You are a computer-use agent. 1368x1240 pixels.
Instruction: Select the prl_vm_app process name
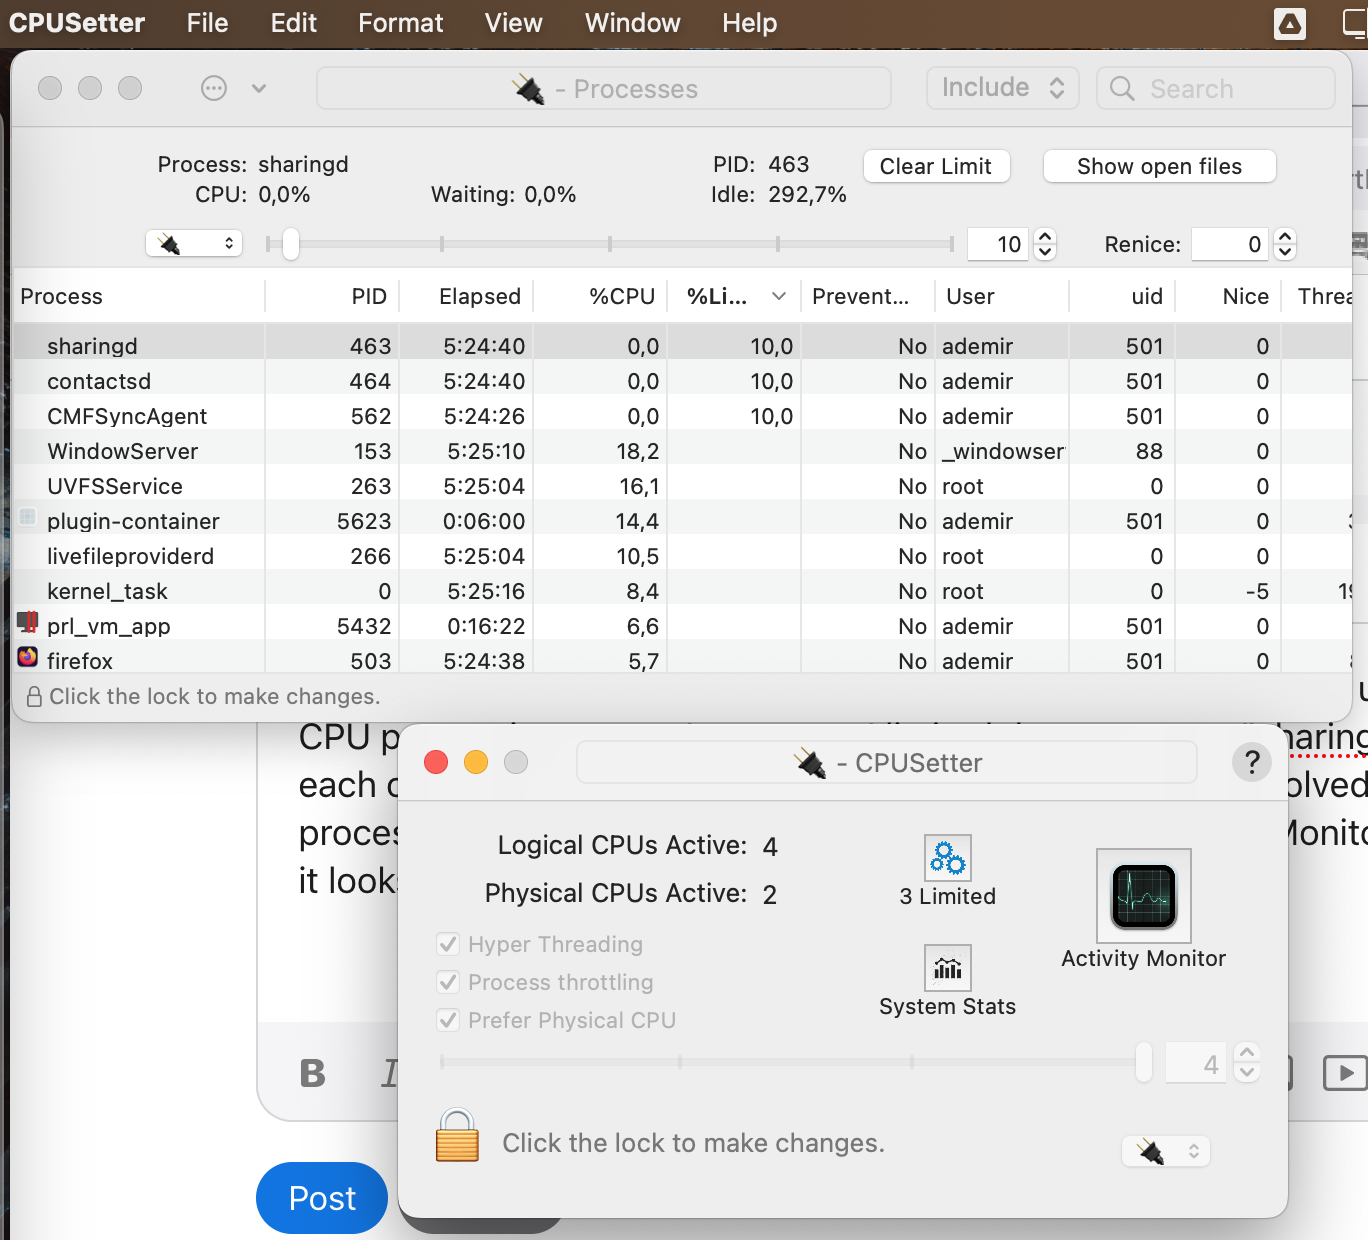(x=108, y=626)
